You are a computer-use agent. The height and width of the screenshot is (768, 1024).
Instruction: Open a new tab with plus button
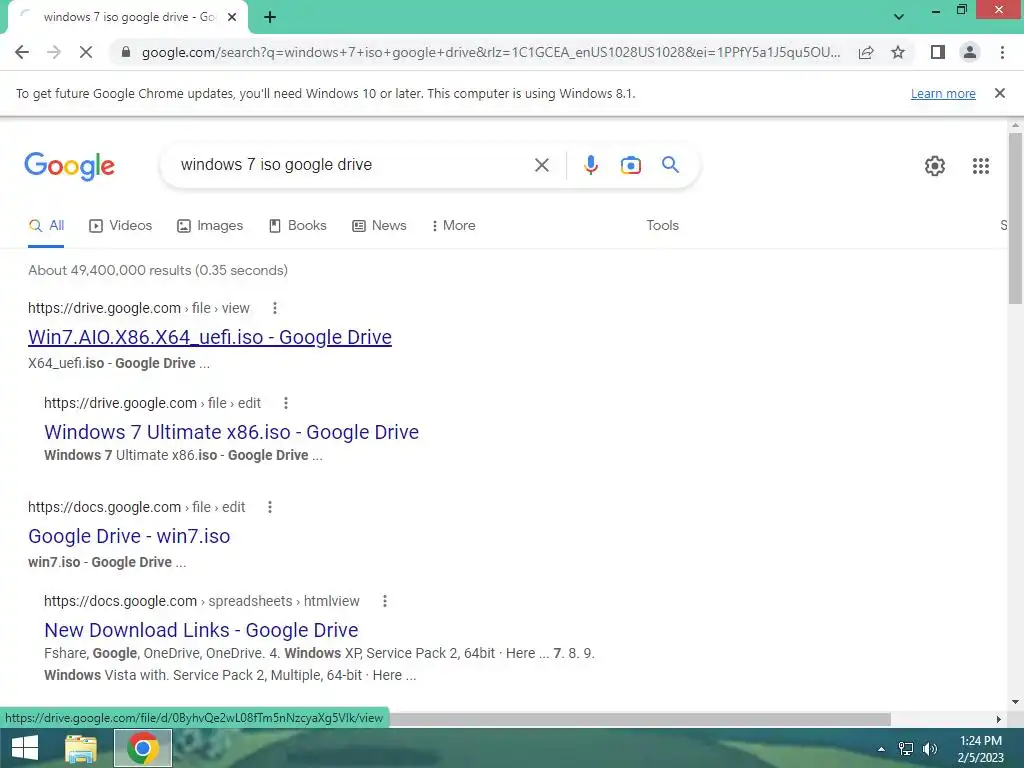pyautogui.click(x=270, y=17)
